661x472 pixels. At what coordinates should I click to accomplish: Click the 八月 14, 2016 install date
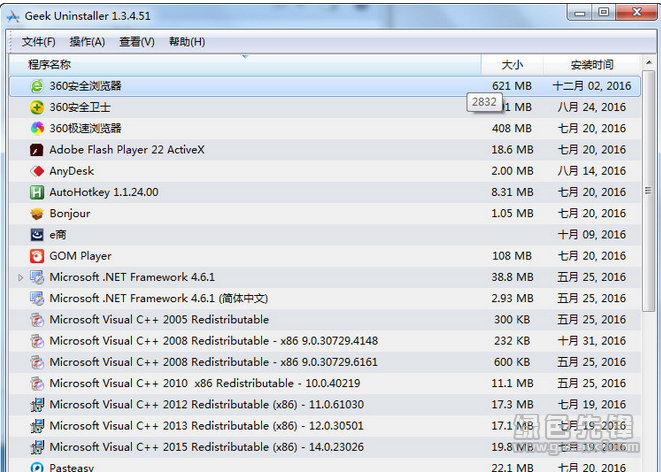[x=592, y=171]
